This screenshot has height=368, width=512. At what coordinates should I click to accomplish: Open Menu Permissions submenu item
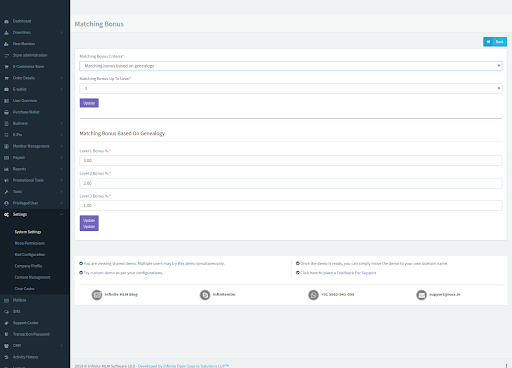pyautogui.click(x=30, y=243)
